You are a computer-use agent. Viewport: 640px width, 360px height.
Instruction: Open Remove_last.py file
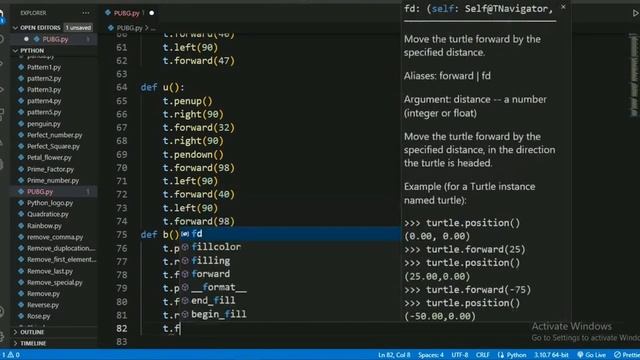50,271
